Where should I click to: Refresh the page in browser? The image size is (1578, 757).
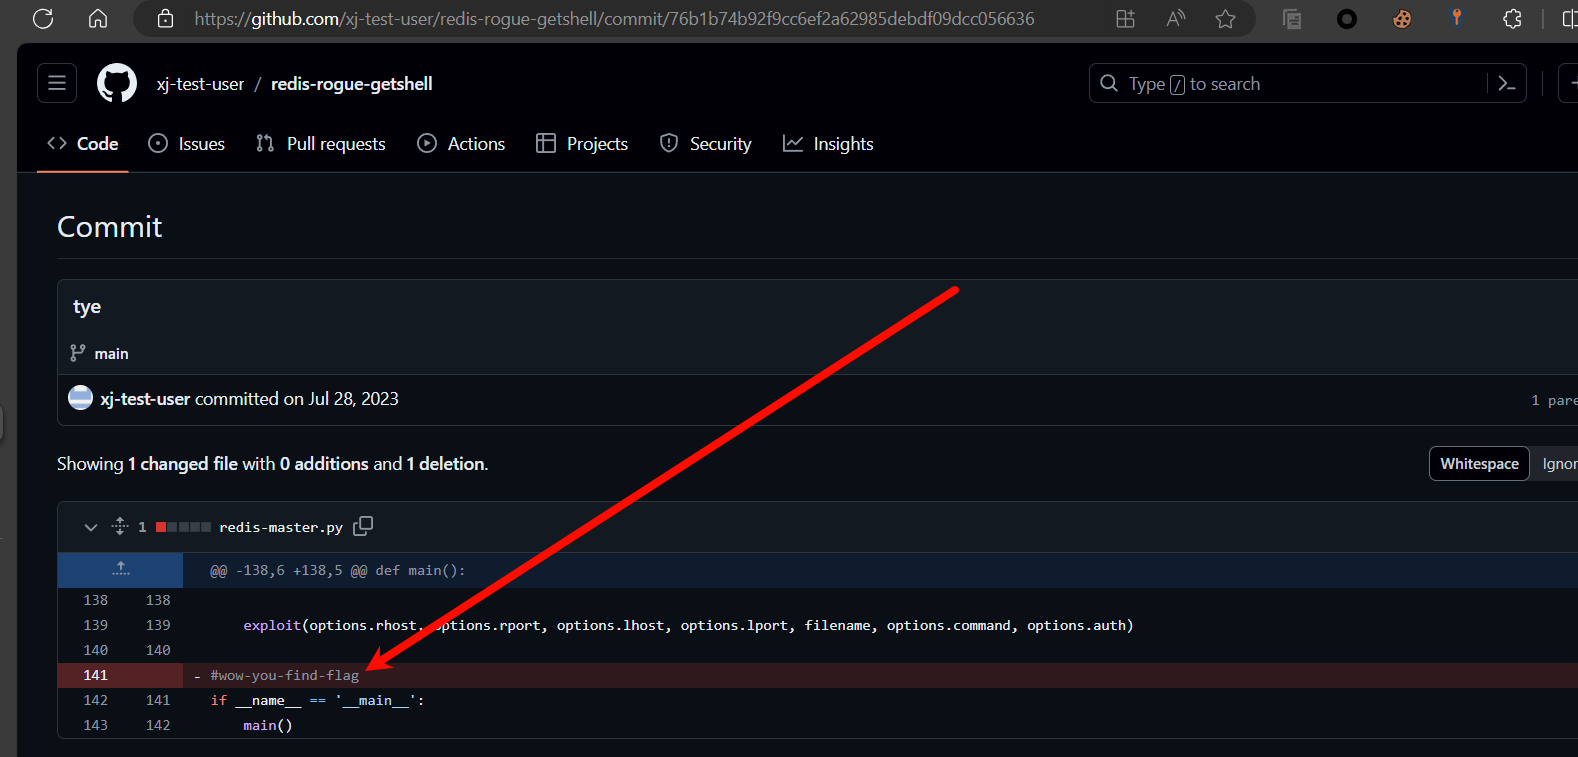click(x=43, y=19)
